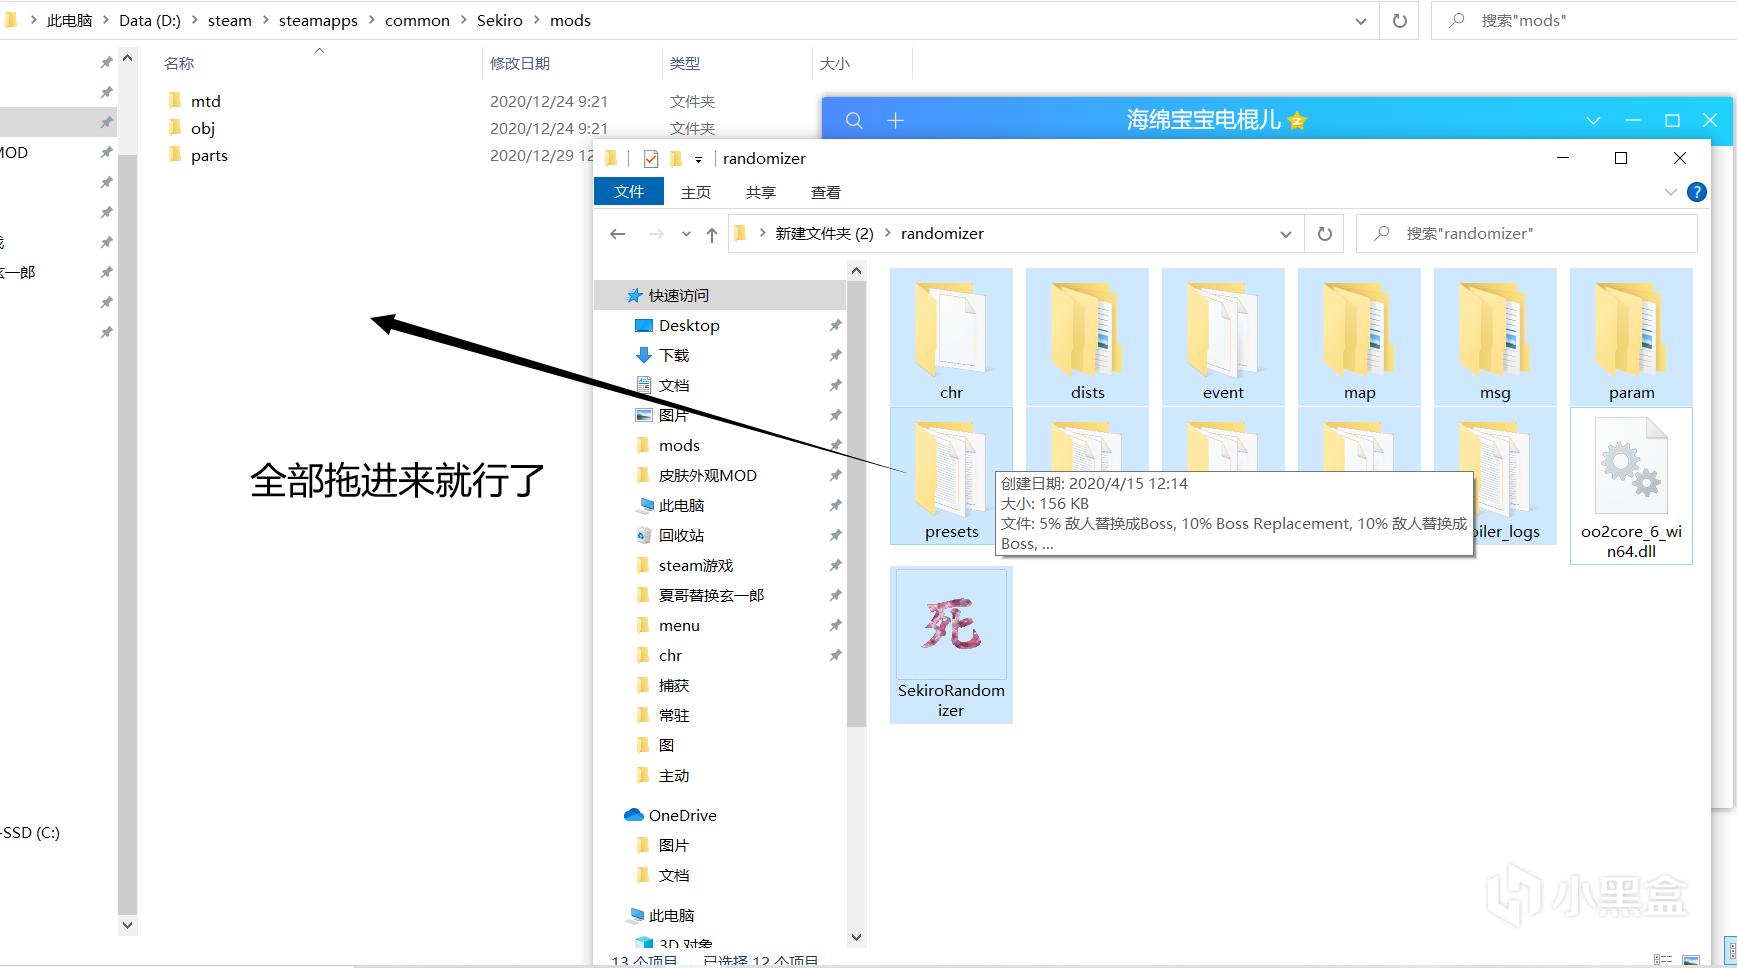Expand the randomizer address bar dropdown
1737x968 pixels.
1285,234
